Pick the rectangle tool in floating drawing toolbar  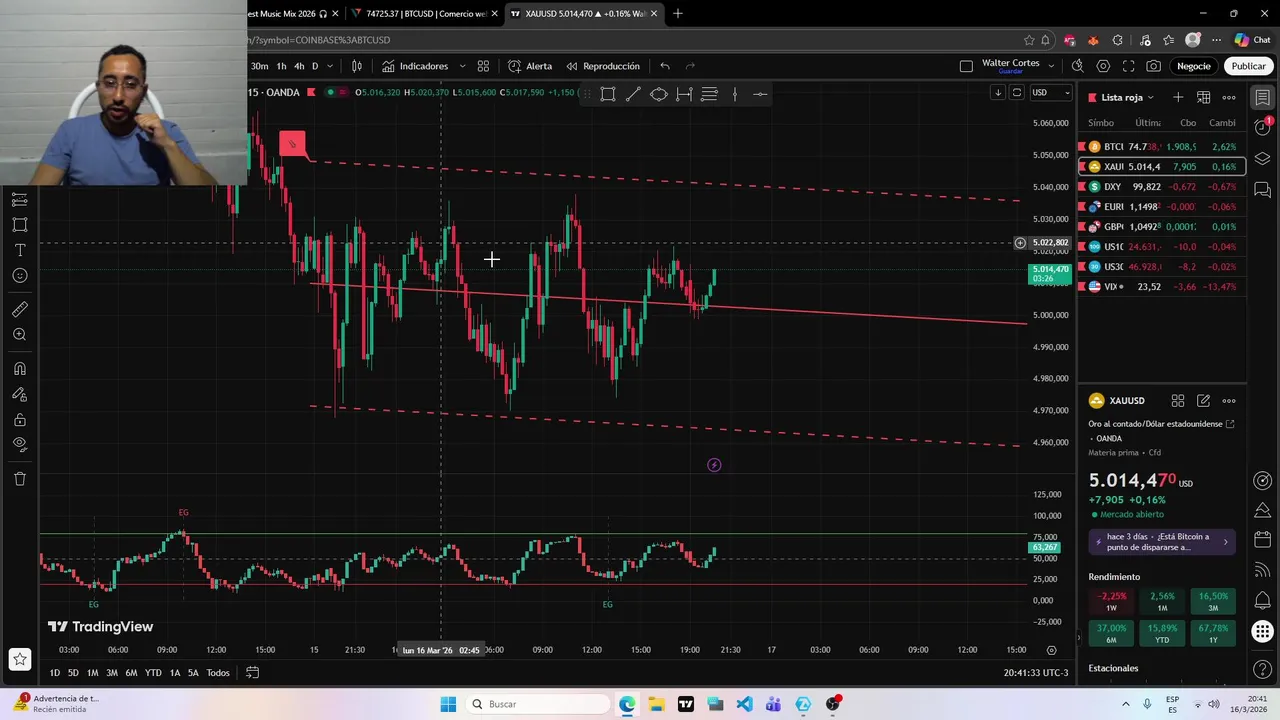[608, 94]
